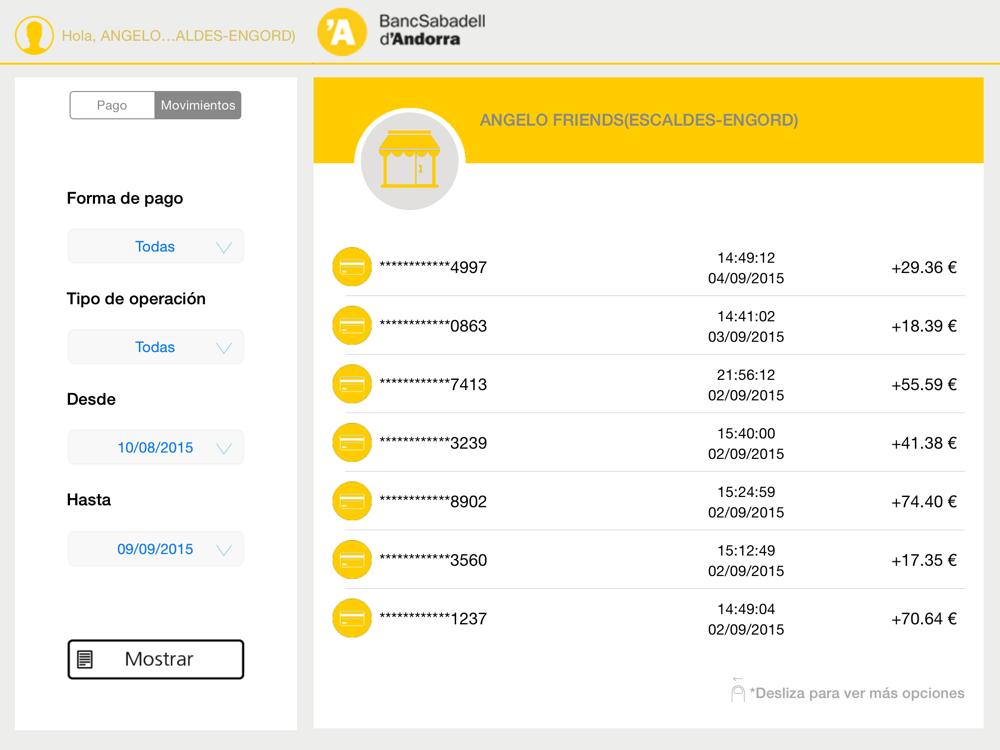Image resolution: width=1000 pixels, height=750 pixels.
Task: Tap merchant name ANGELO FRIENDS(ESCALDES-ENGORD)
Action: [x=639, y=120]
